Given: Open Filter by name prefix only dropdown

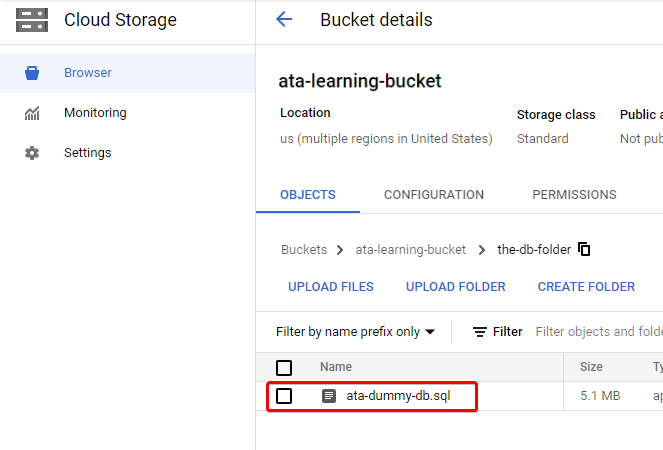Looking at the screenshot, I should point(355,332).
